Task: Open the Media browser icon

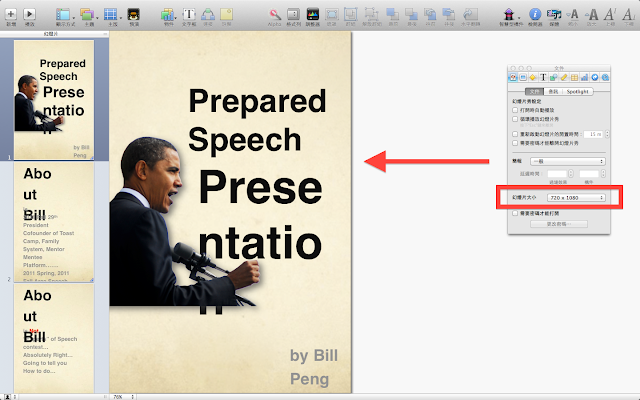Action: click(554, 15)
